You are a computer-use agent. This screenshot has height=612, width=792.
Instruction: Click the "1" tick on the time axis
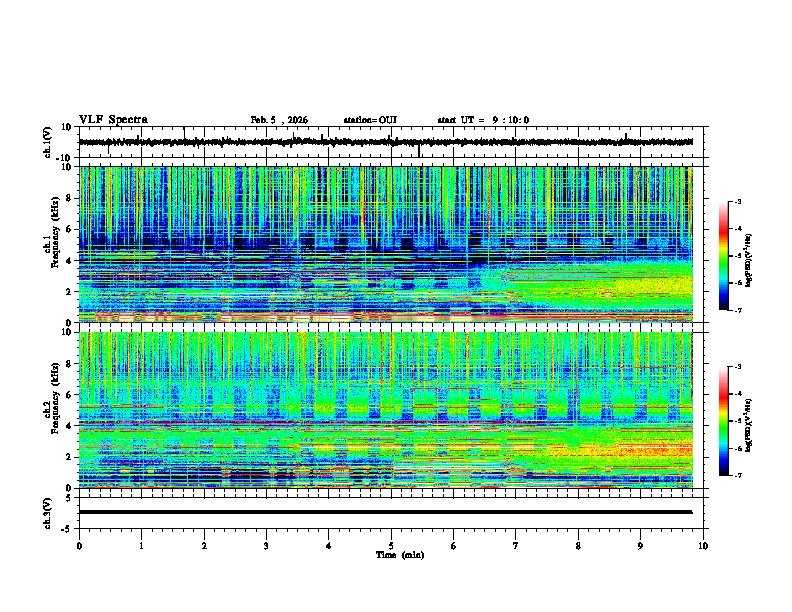click(x=141, y=546)
